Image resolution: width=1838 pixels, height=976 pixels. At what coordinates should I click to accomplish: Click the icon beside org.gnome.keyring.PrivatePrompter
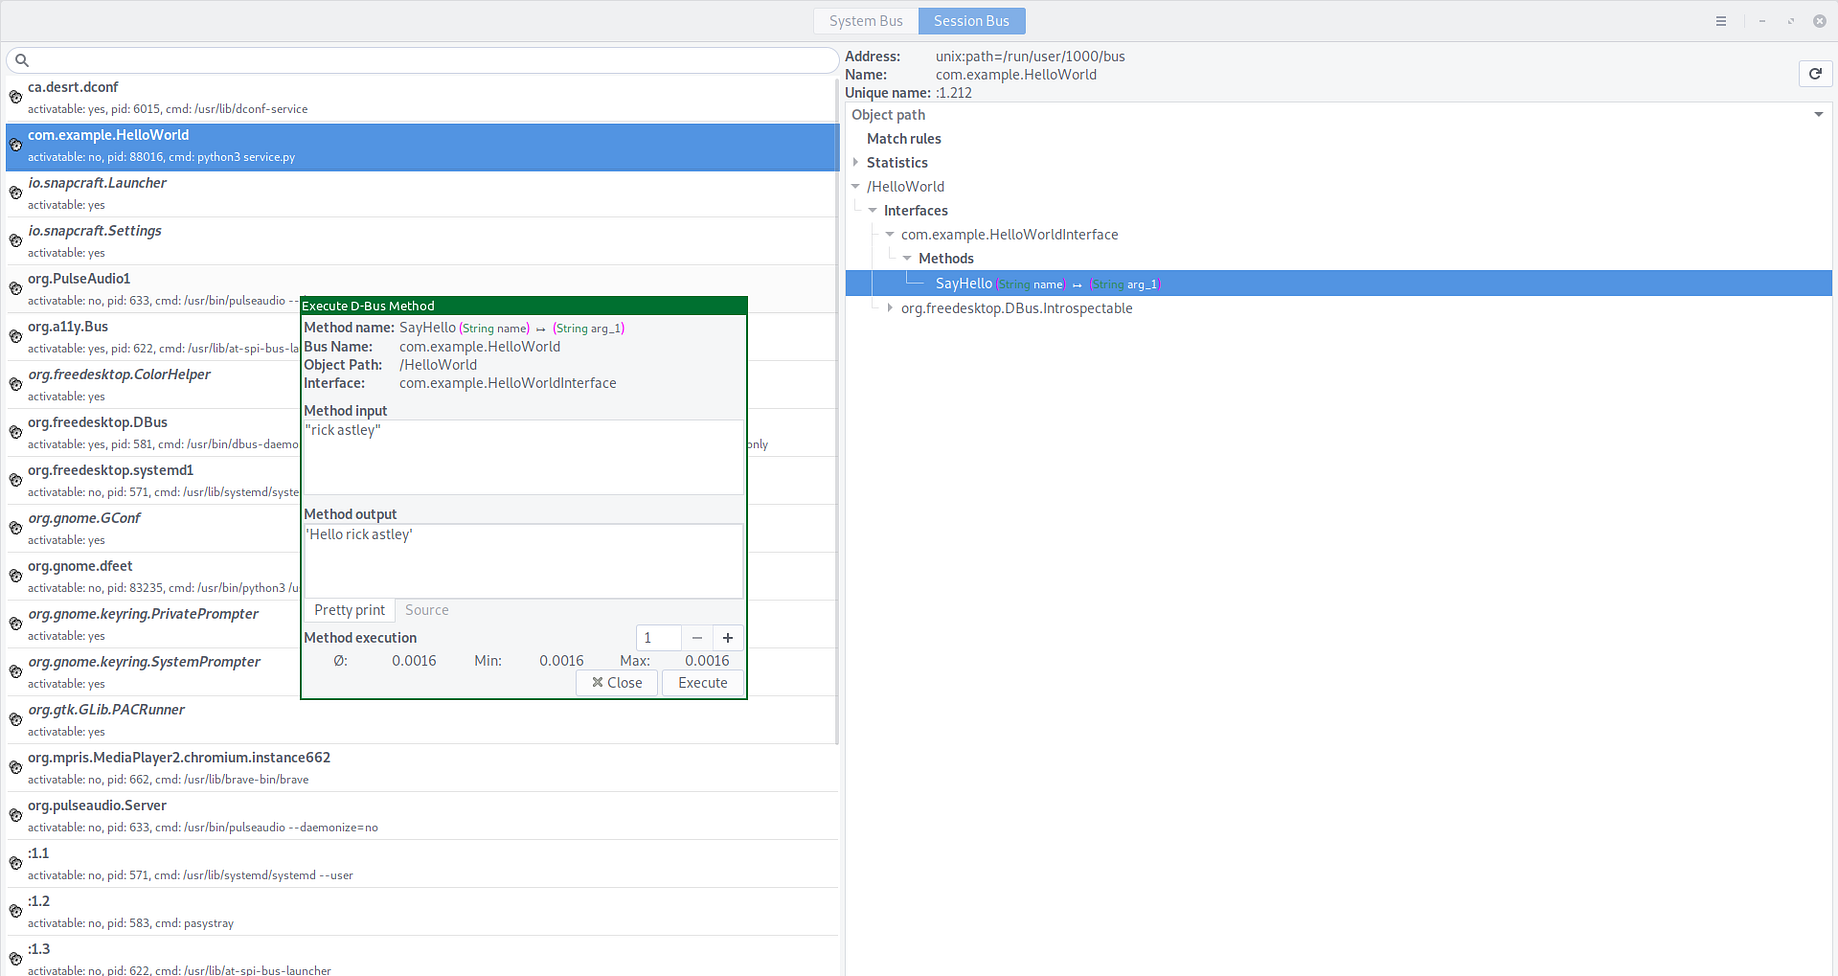point(16,624)
